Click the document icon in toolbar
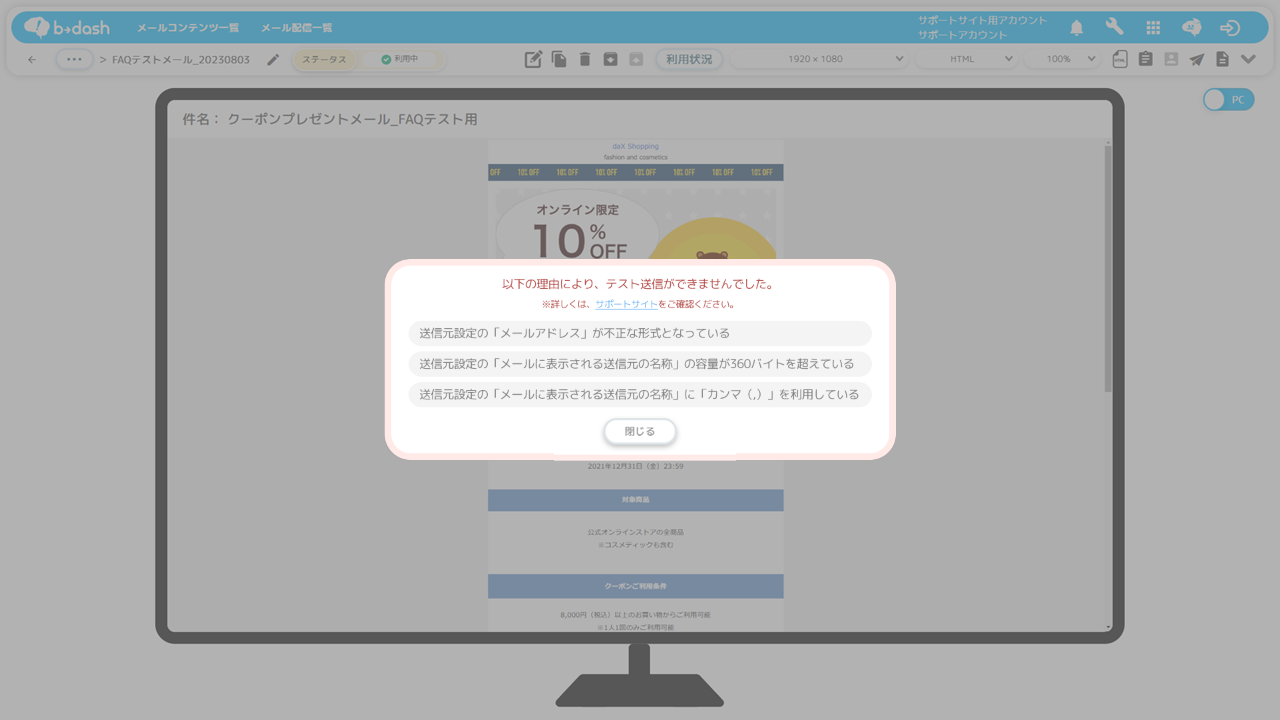This screenshot has width=1280, height=720. [1222, 59]
